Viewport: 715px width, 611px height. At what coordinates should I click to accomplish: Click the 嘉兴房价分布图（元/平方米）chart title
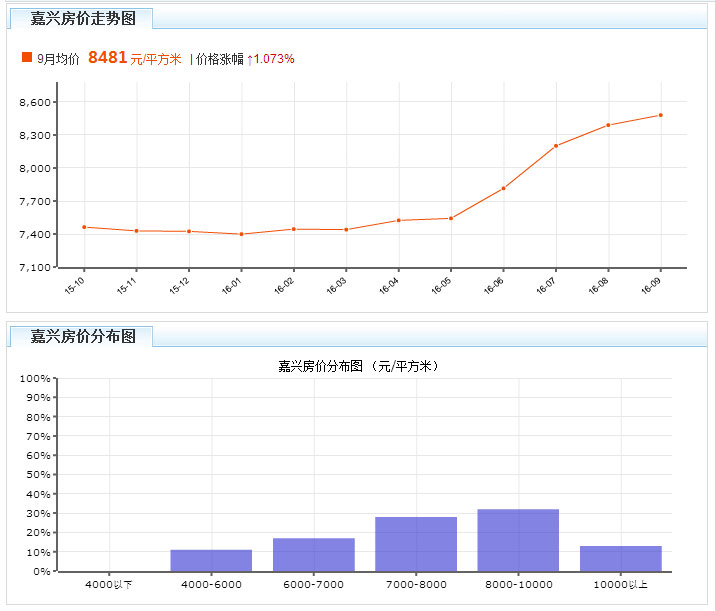coord(358,366)
